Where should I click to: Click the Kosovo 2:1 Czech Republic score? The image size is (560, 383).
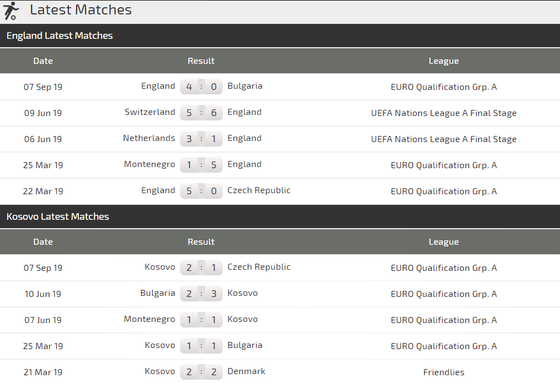(201, 267)
